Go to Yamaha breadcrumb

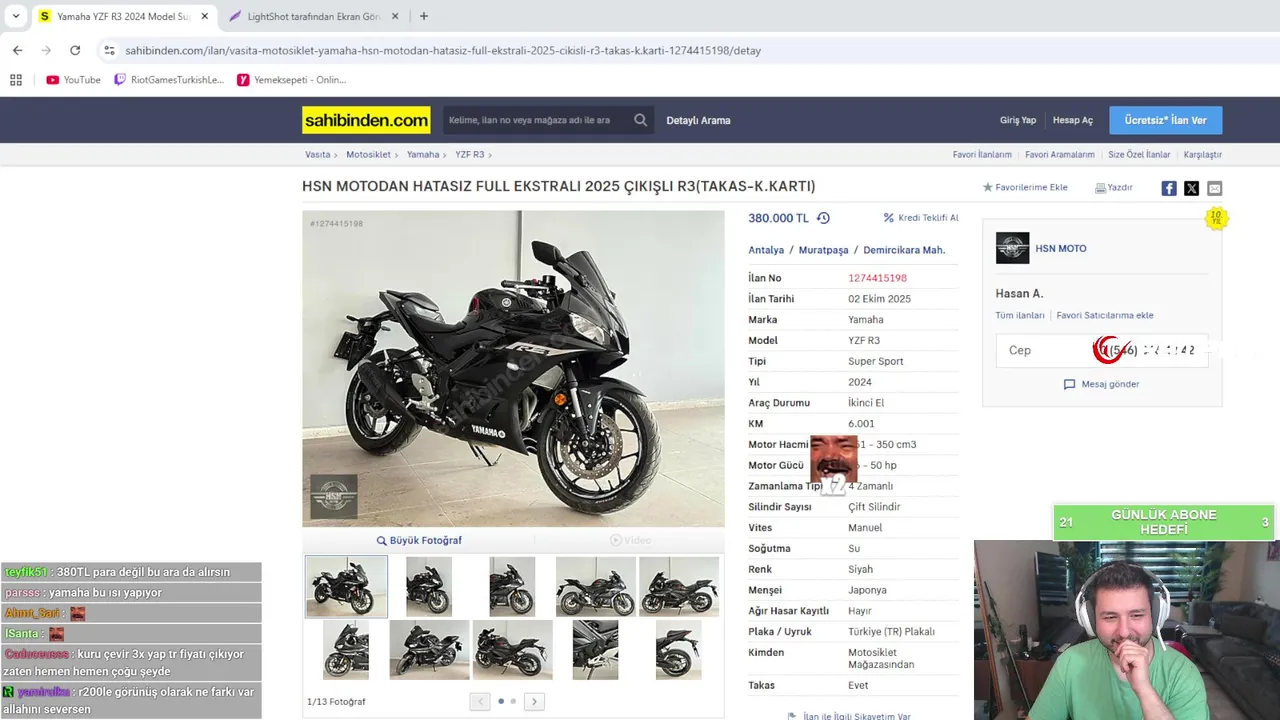(x=423, y=155)
